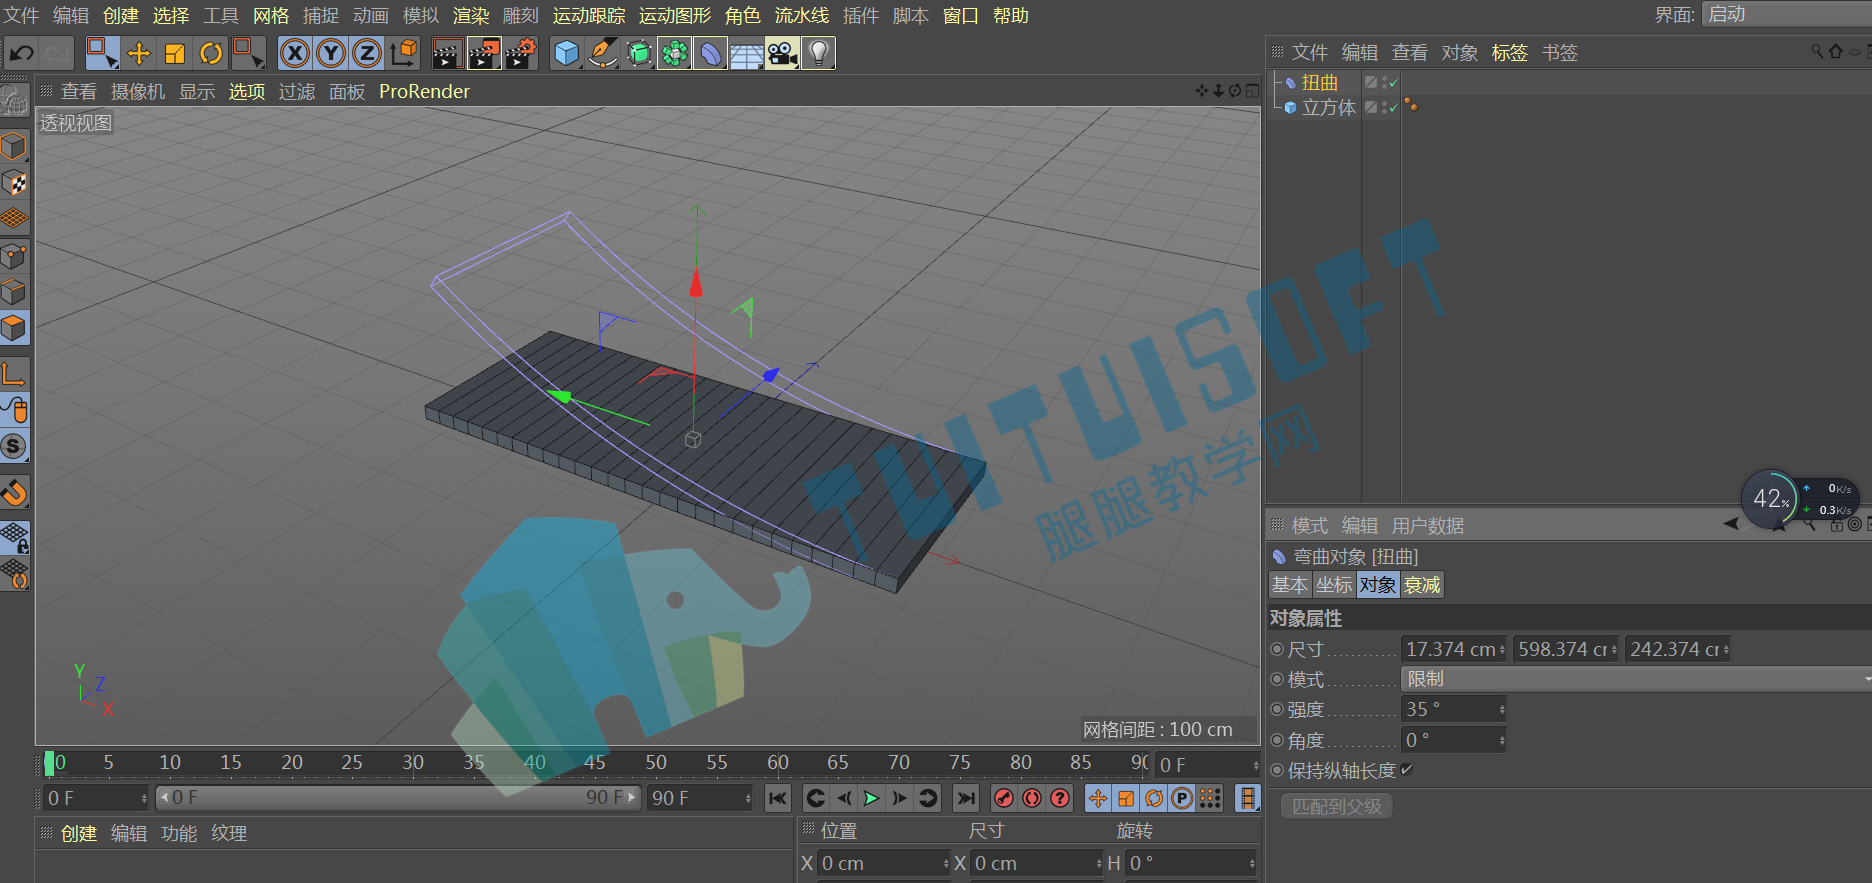Open the 模式 dropdown showing 限制
The width and height of the screenshot is (1872, 883).
(1636, 679)
